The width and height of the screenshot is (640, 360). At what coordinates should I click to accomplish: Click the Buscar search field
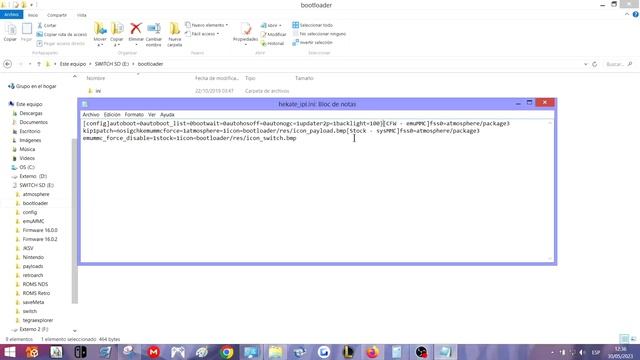click(619, 64)
